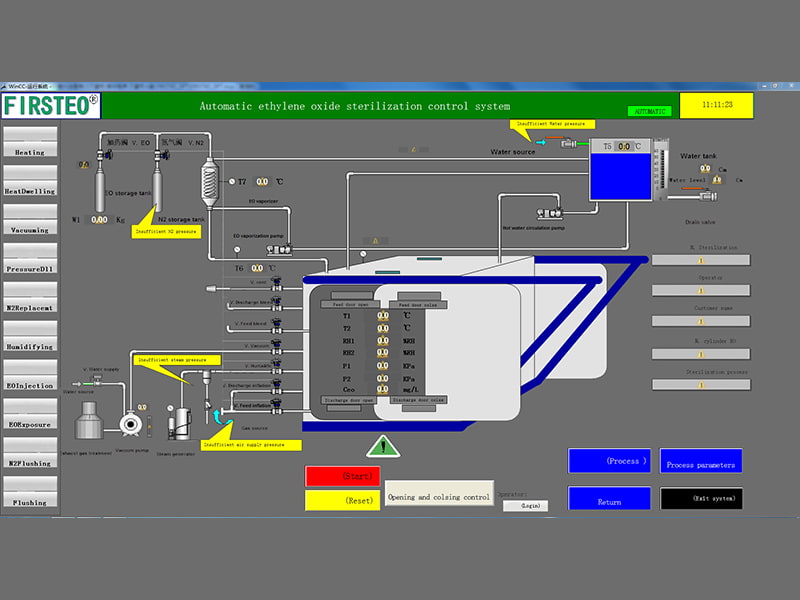Viewport: 800px width, 600px height.
Task: Select the EO vaporizer coil
Action: click(209, 183)
